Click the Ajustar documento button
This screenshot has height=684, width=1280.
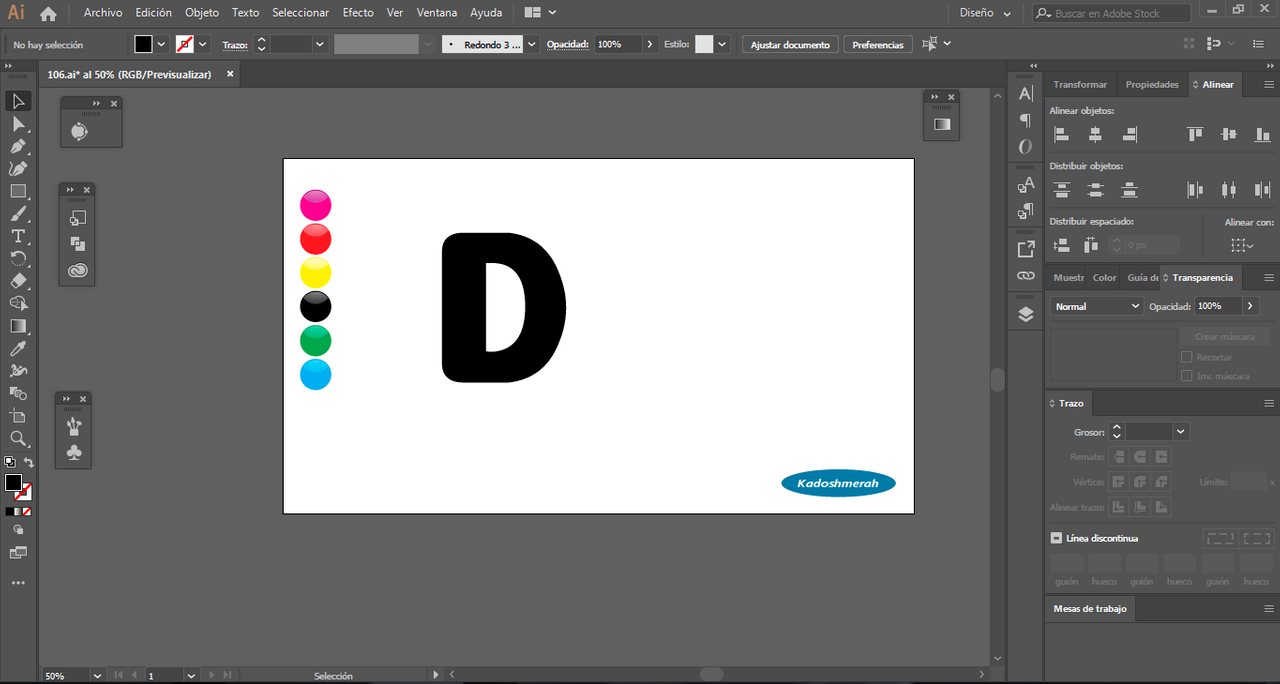790,44
